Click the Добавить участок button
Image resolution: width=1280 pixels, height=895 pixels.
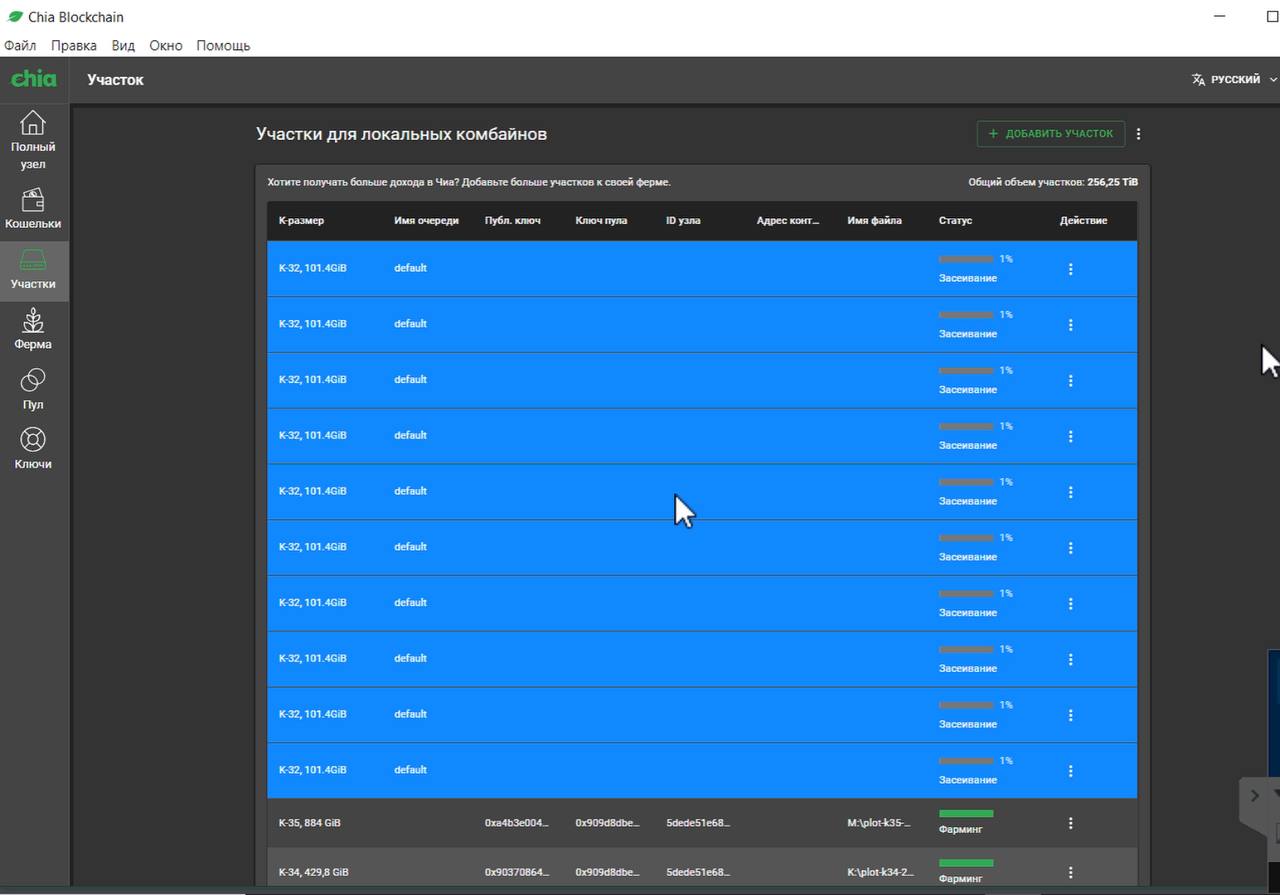1051,134
